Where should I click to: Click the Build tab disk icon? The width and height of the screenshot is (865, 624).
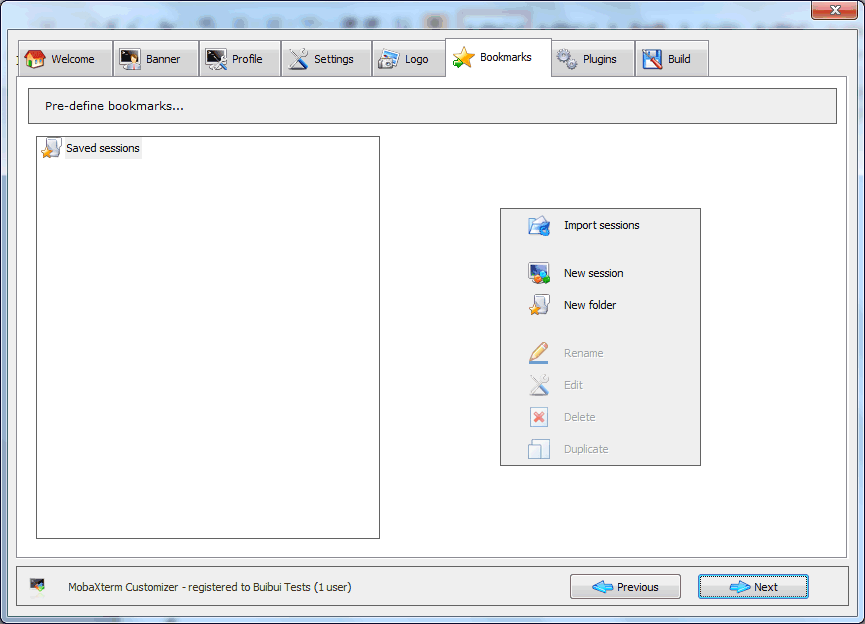652,59
